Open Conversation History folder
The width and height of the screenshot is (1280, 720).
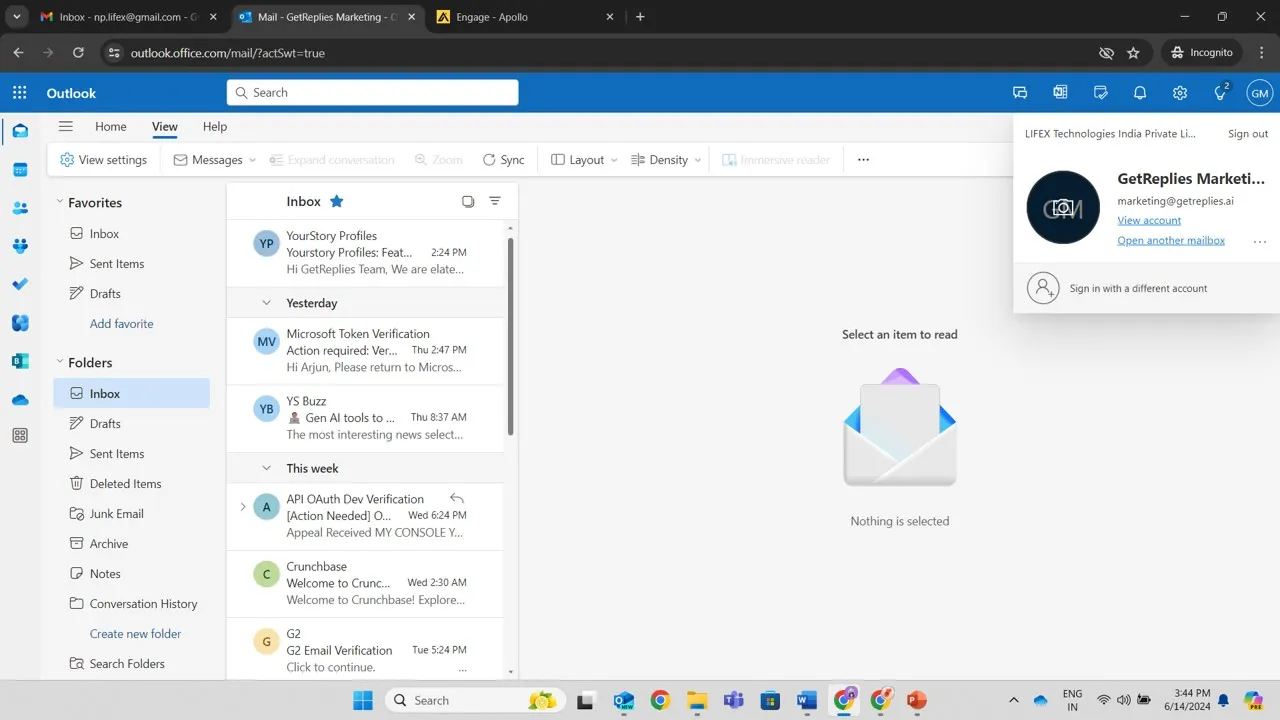[132, 604]
